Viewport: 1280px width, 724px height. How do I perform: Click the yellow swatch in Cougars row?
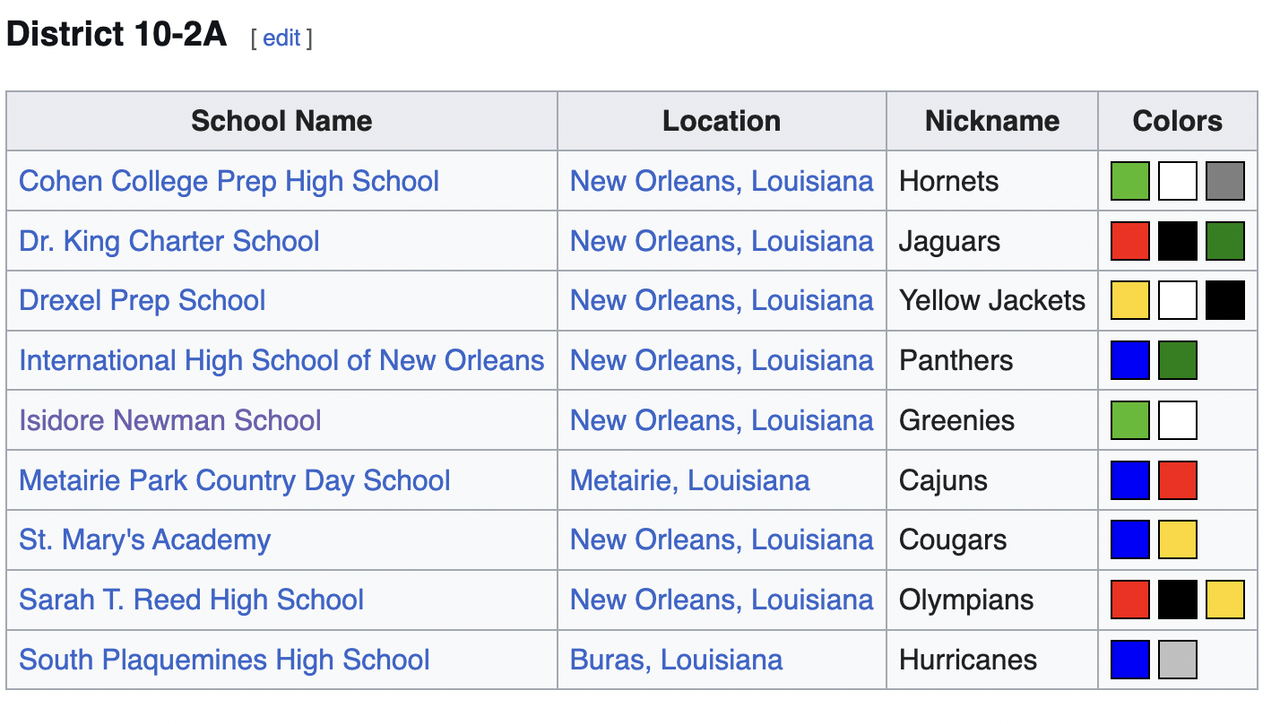click(1178, 541)
